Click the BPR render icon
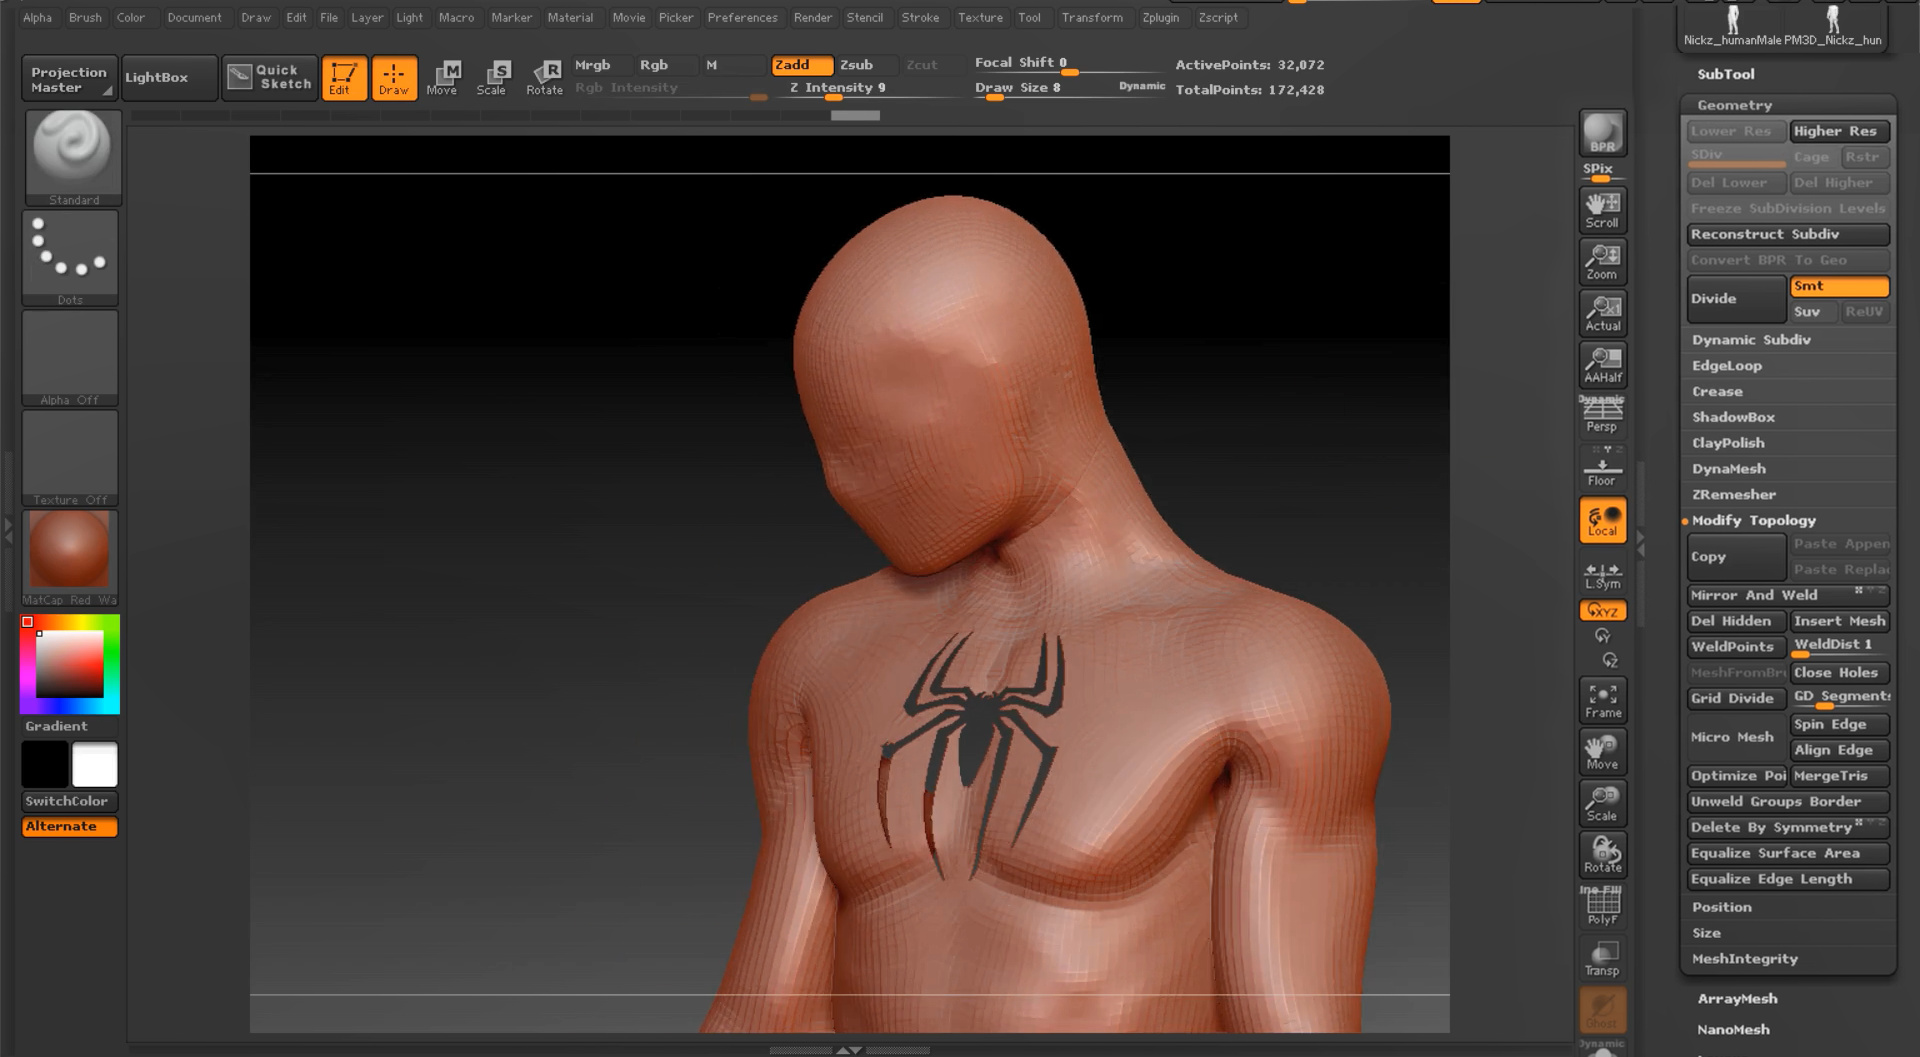The height and width of the screenshot is (1057, 1920). [x=1602, y=133]
